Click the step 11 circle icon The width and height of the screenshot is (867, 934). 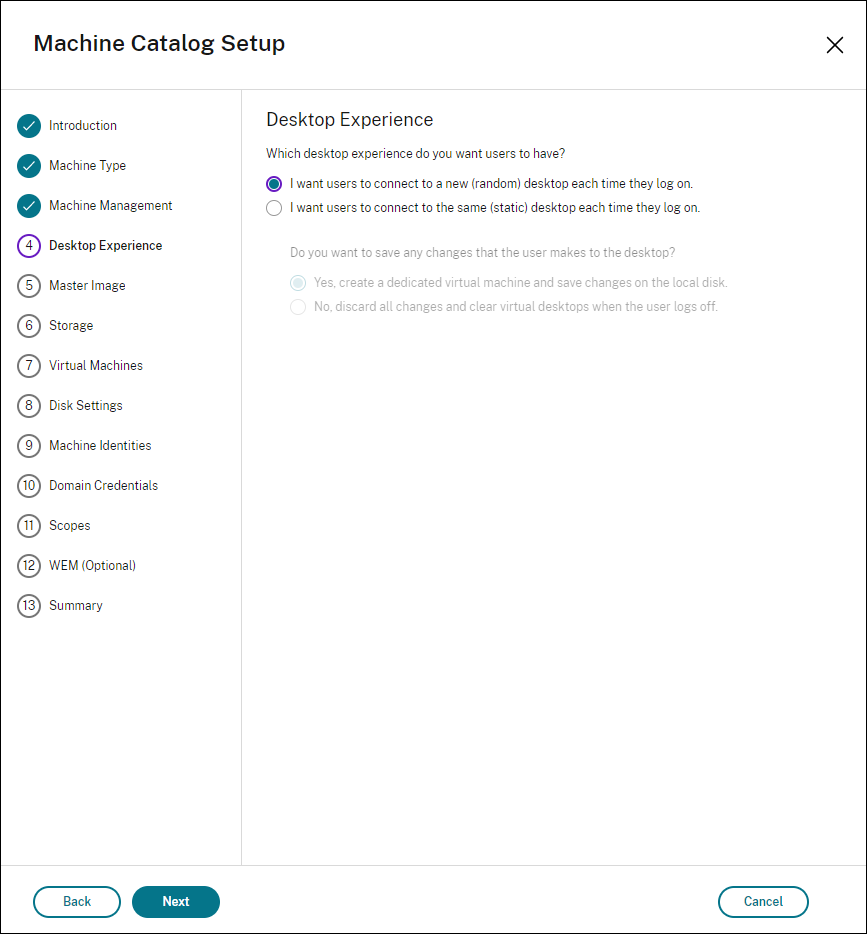point(29,525)
